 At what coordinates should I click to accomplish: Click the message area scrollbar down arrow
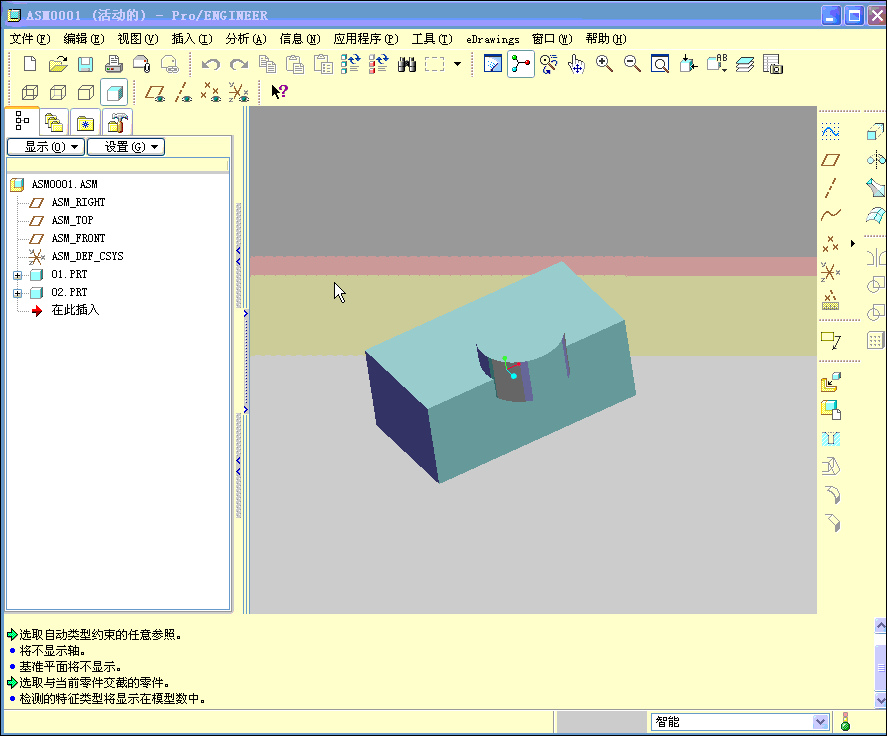tap(881, 700)
